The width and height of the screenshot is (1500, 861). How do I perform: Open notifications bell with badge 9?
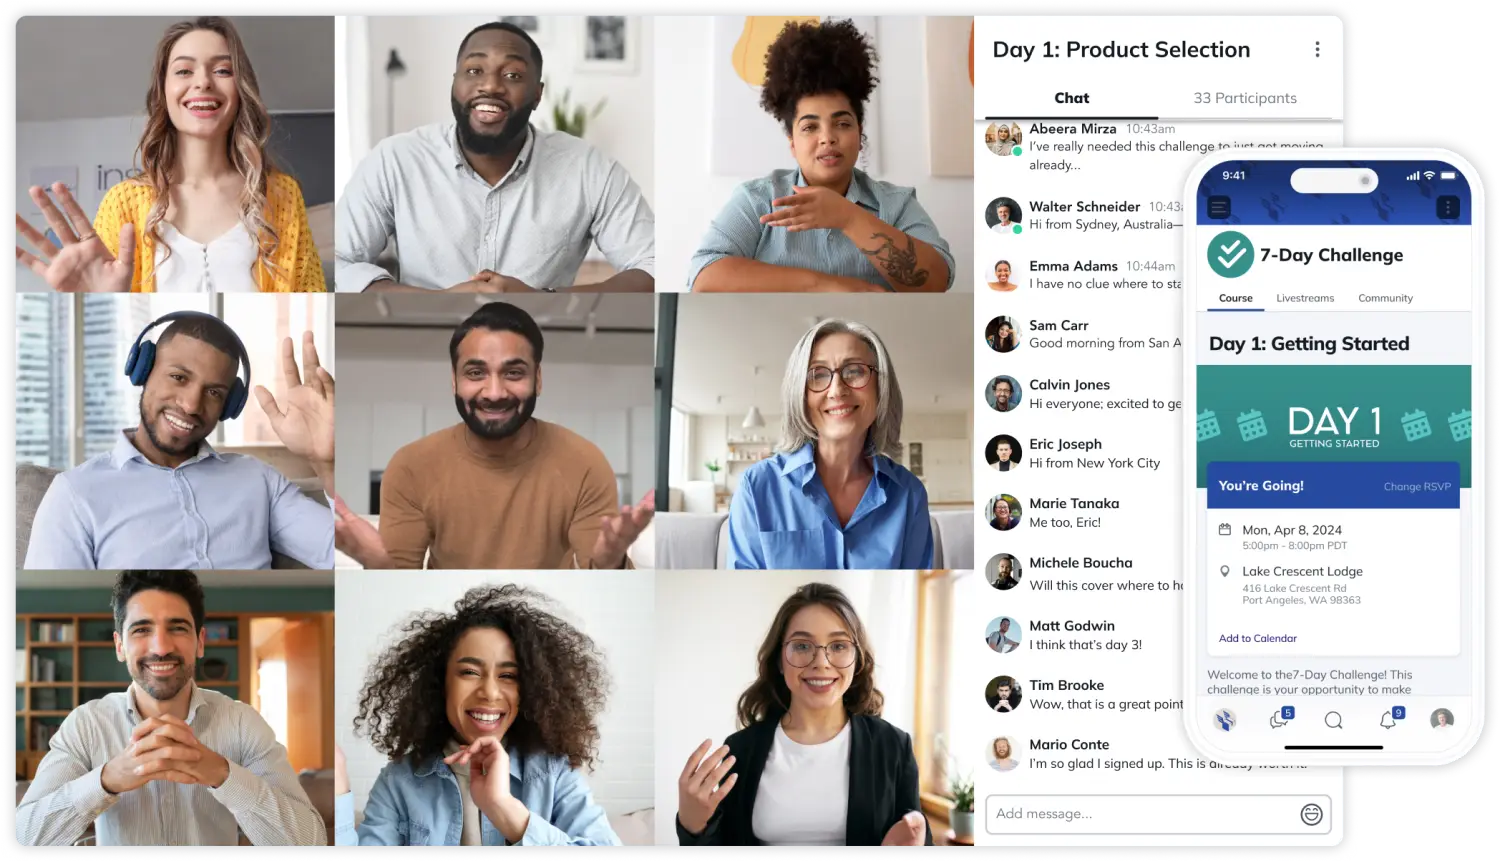pyautogui.click(x=1390, y=718)
